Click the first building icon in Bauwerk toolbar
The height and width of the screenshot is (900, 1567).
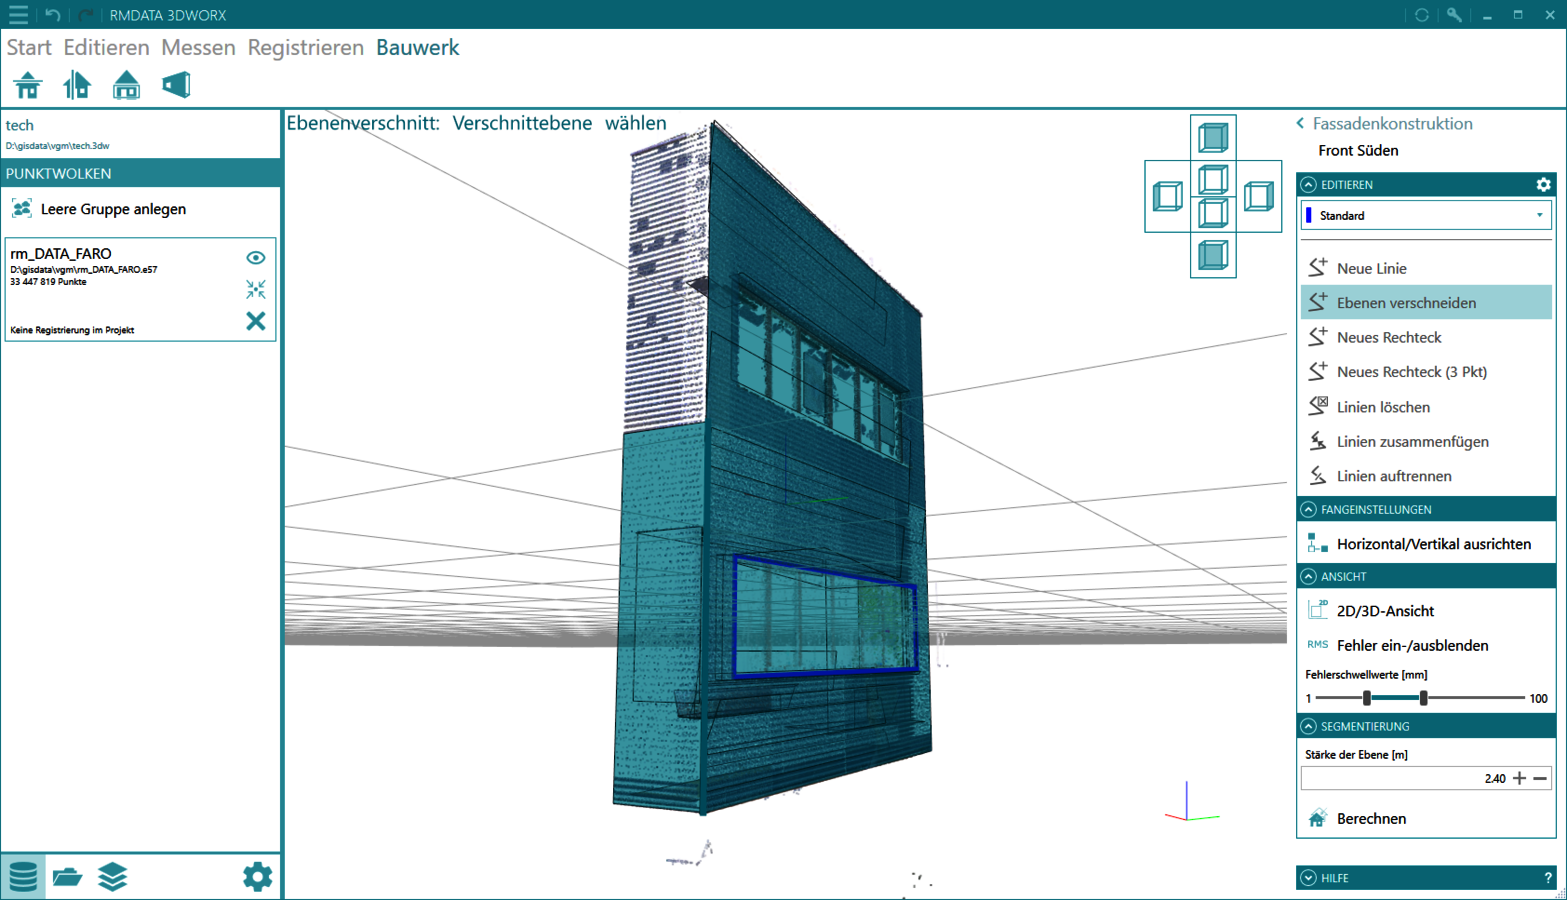28,86
